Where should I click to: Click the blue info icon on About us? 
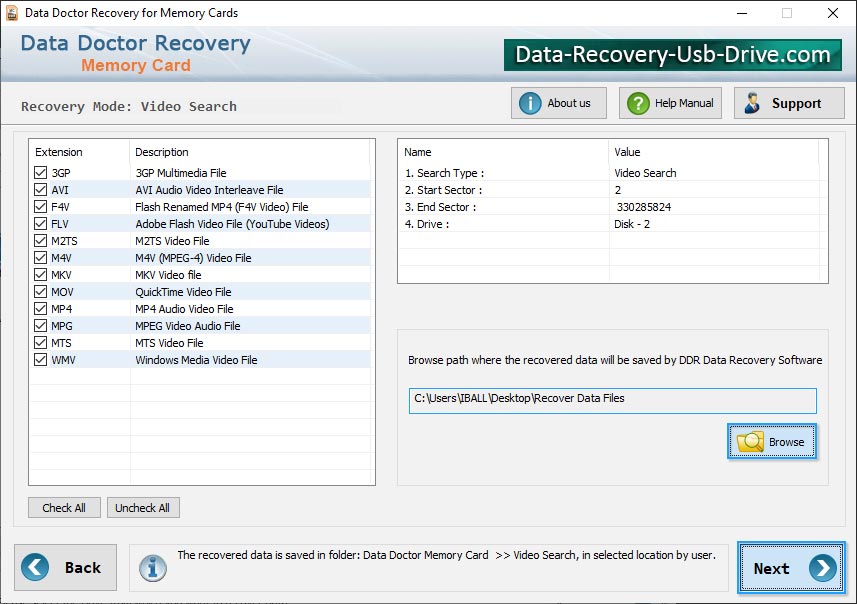tap(530, 103)
